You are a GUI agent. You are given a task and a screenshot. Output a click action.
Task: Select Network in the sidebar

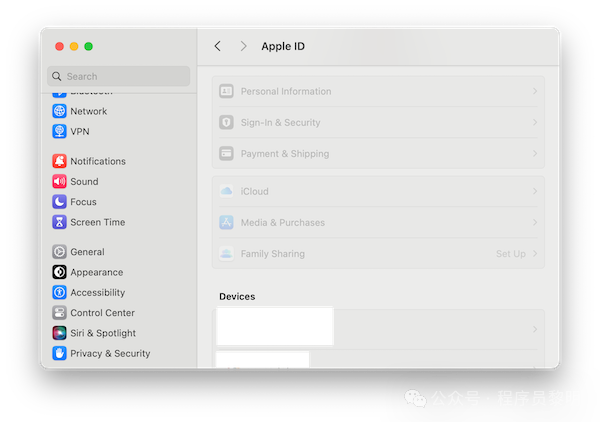tap(88, 111)
